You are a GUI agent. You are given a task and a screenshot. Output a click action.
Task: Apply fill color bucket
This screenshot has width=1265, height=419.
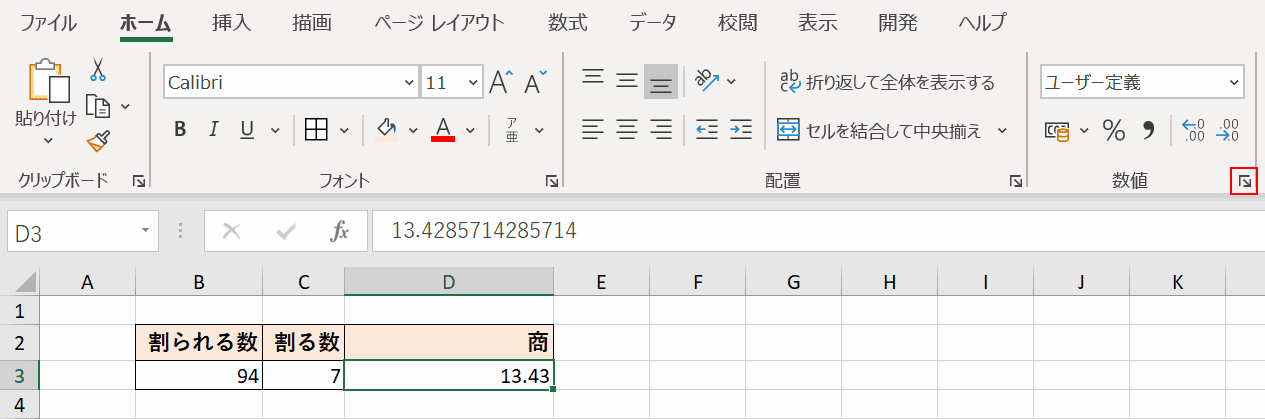386,129
